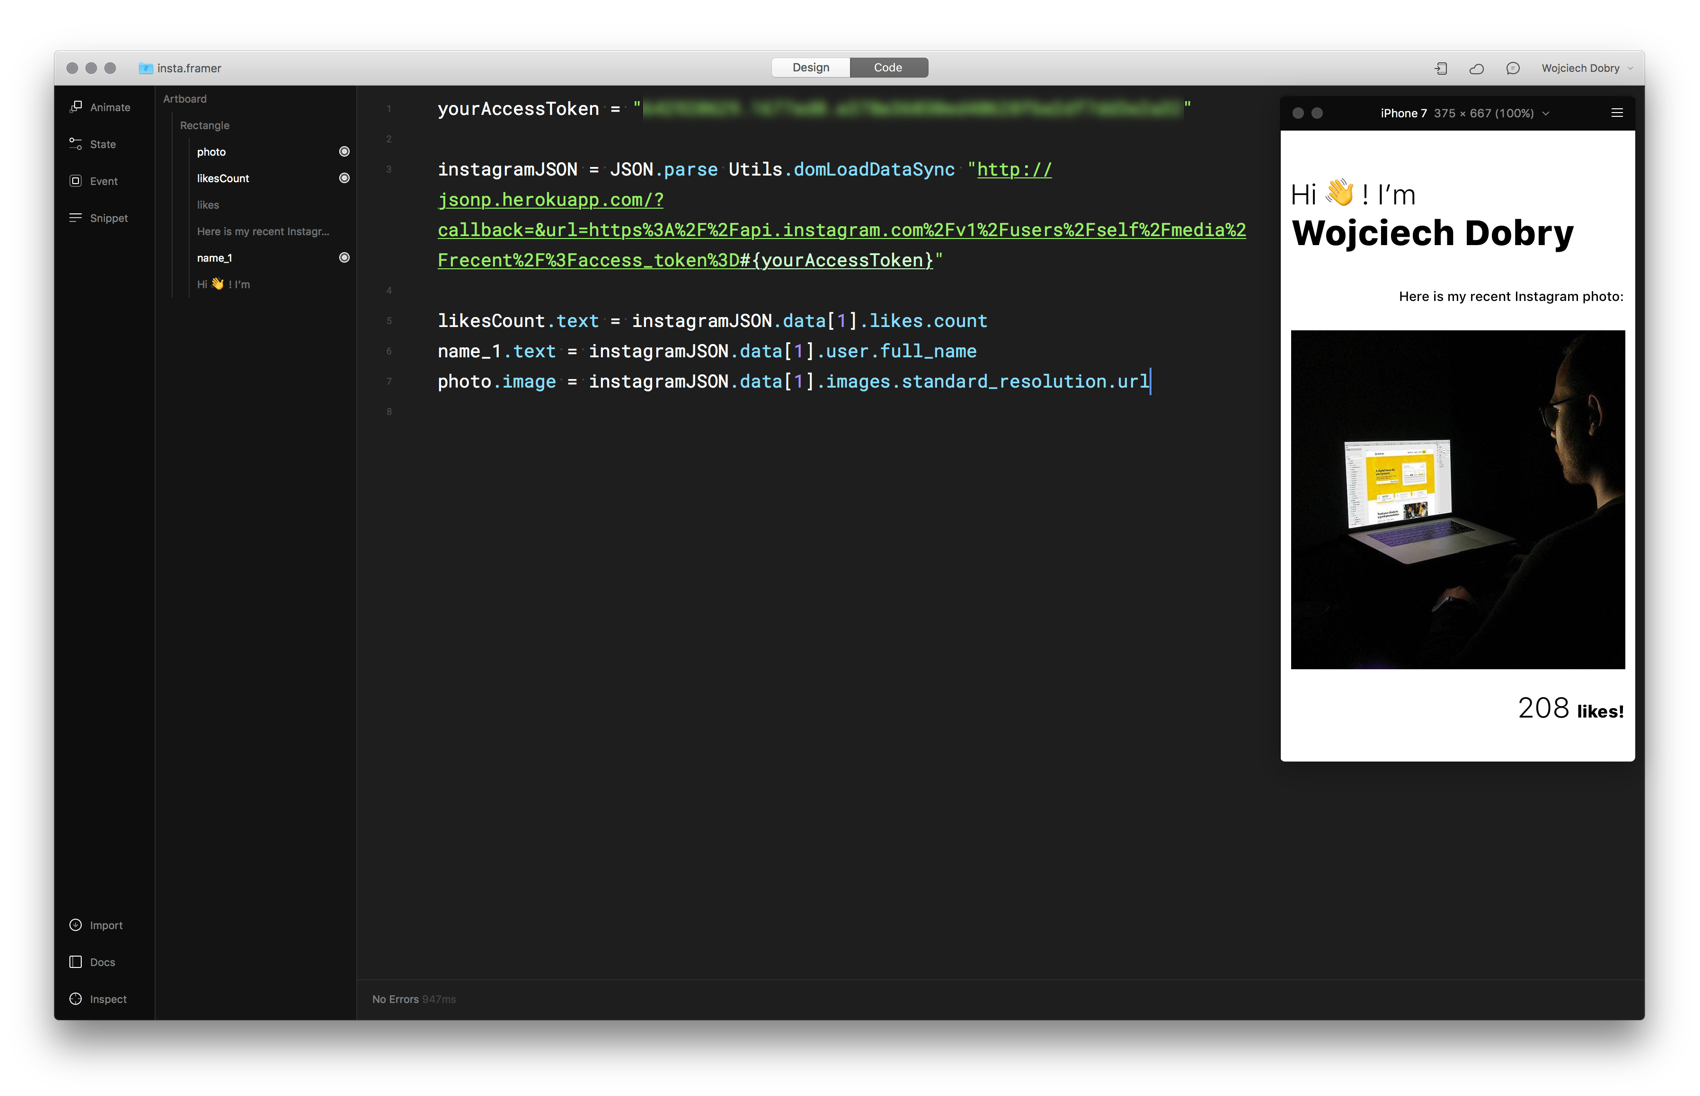
Task: Click the Instagram photo in preview
Action: pyautogui.click(x=1457, y=499)
